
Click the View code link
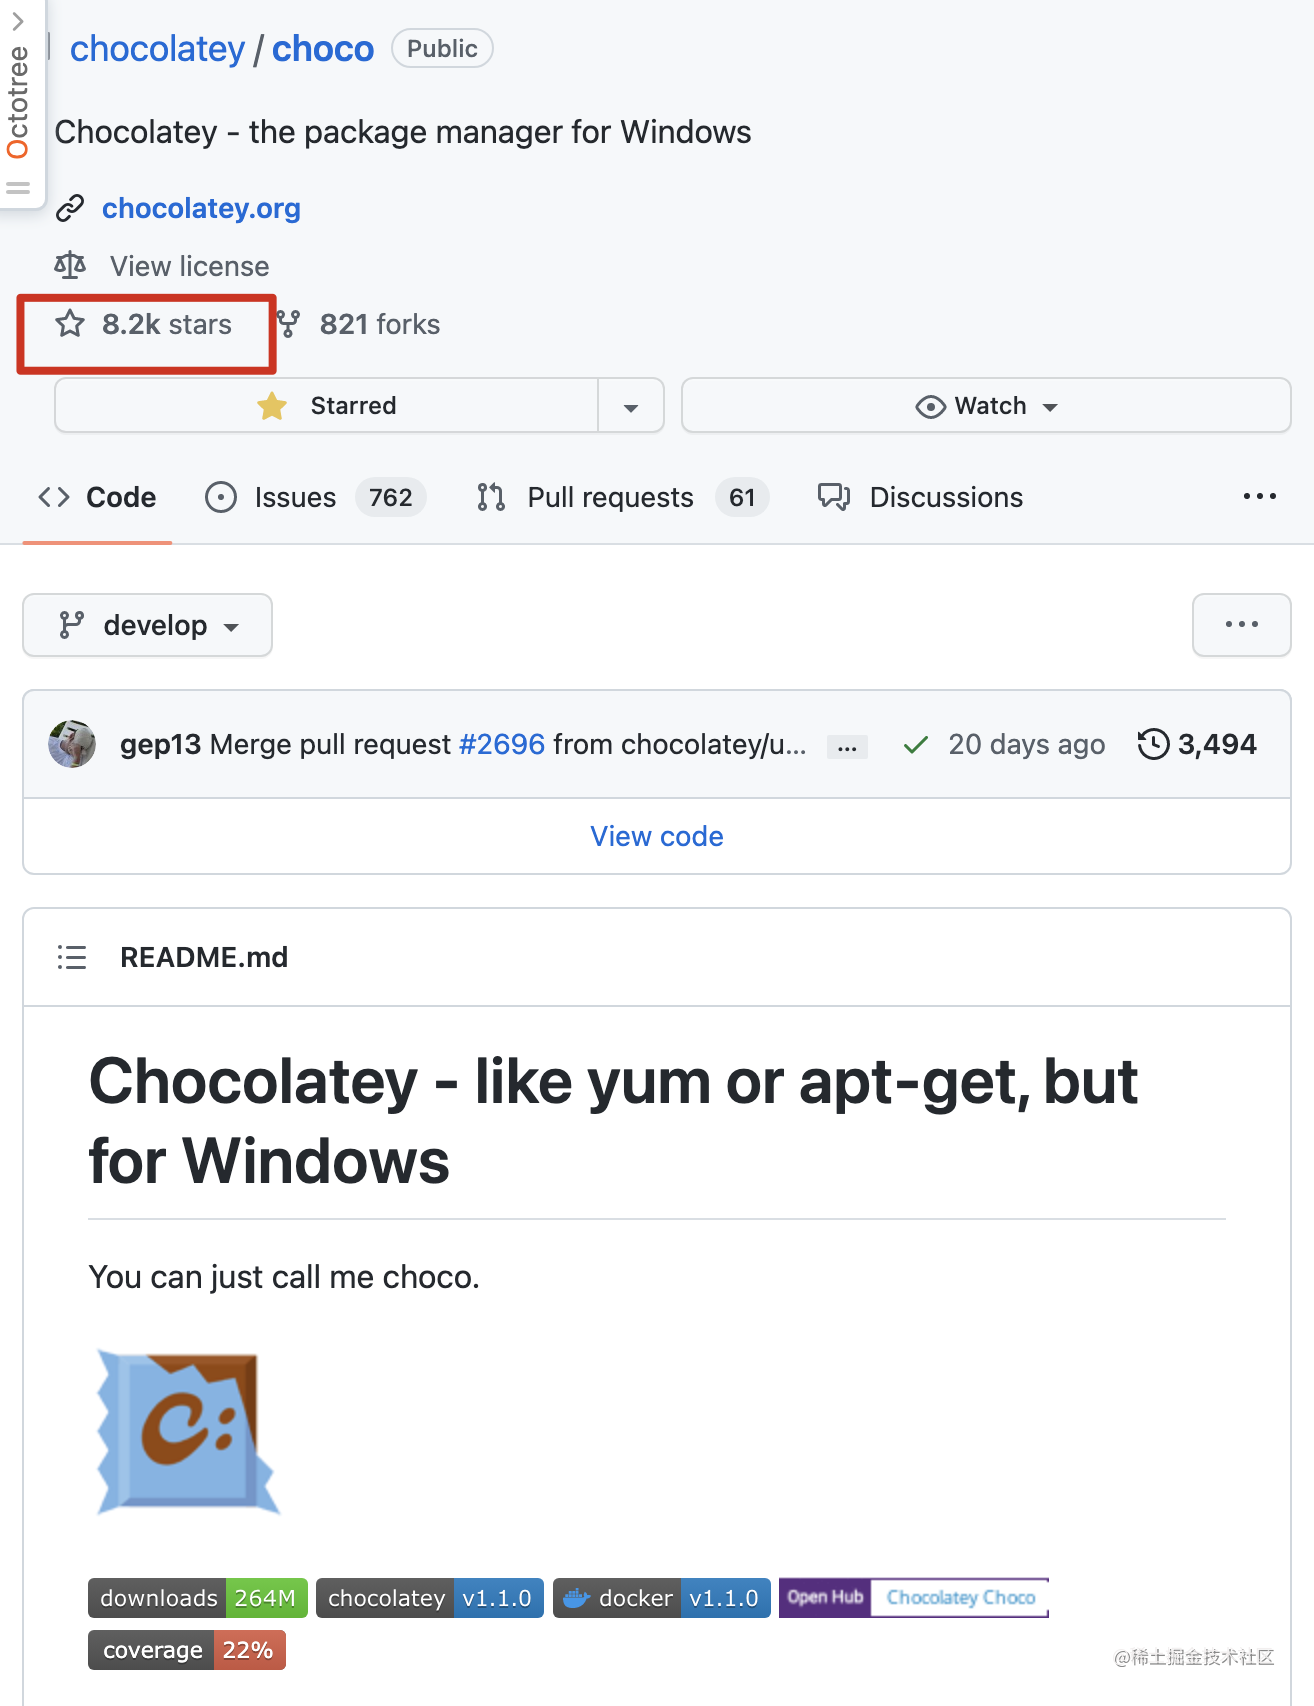pos(657,836)
